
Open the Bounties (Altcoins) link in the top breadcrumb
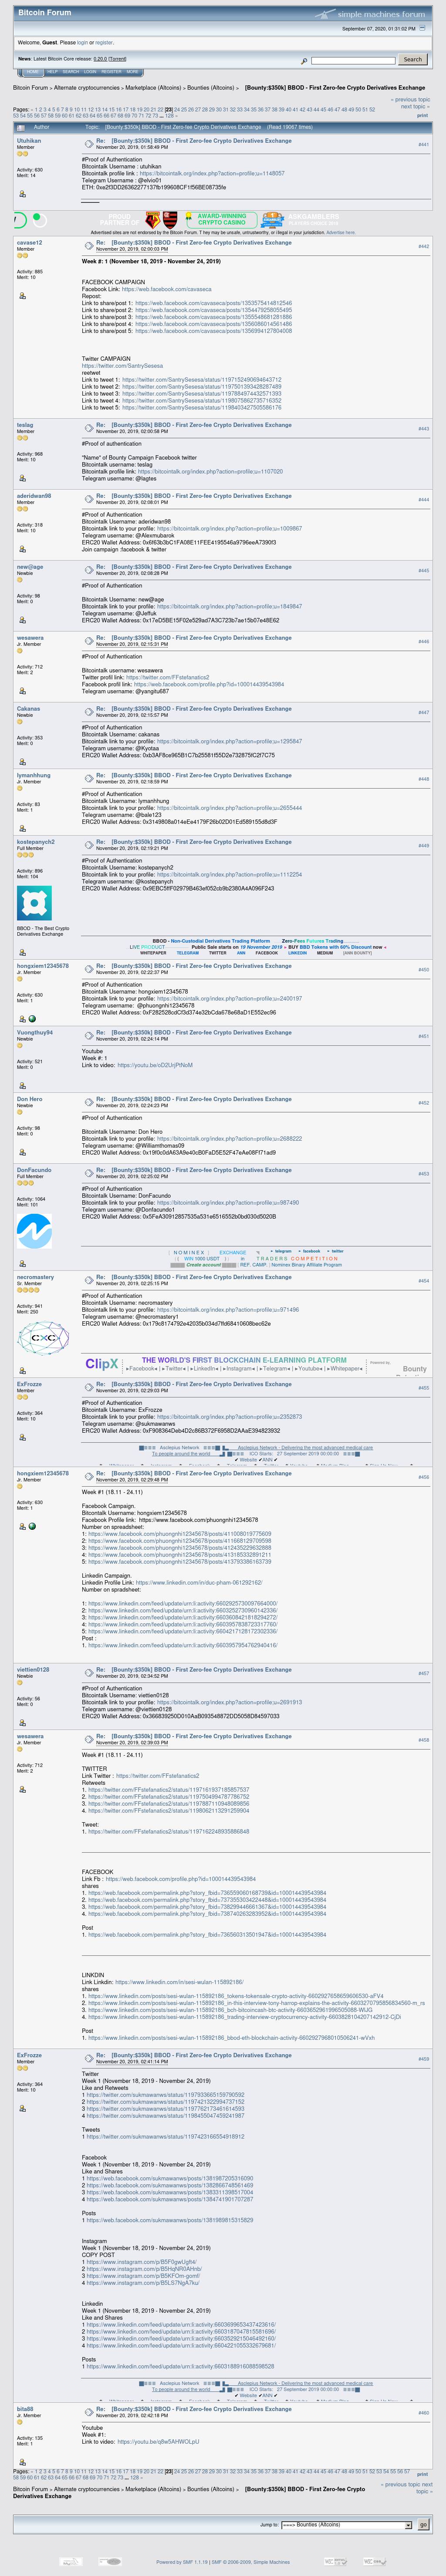pos(210,88)
